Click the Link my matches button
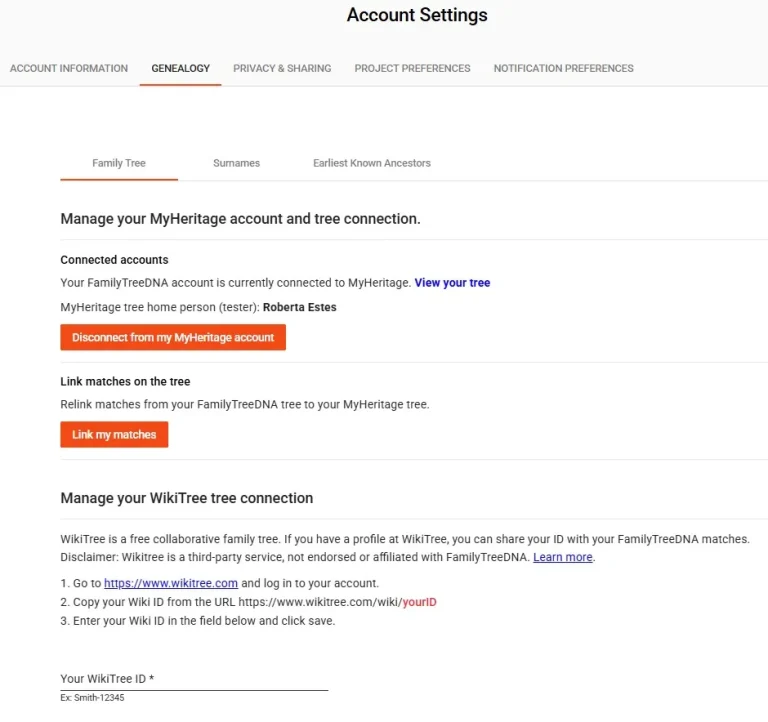Viewport: 768px width, 722px height. (x=114, y=434)
